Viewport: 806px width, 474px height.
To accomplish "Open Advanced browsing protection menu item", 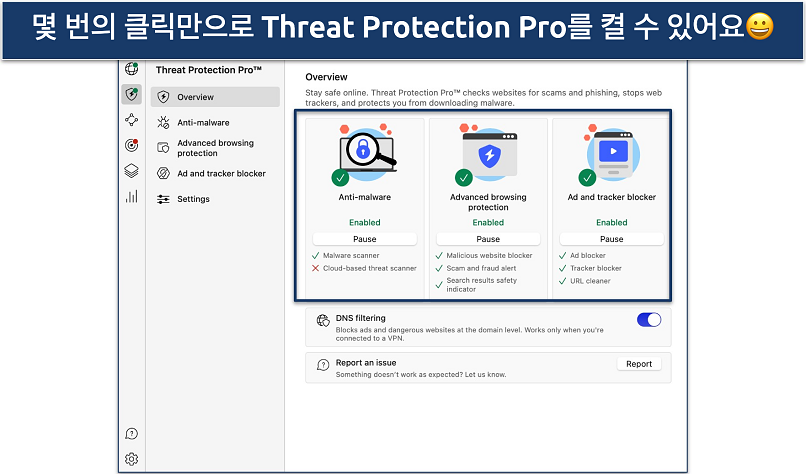I will pyautogui.click(x=215, y=148).
